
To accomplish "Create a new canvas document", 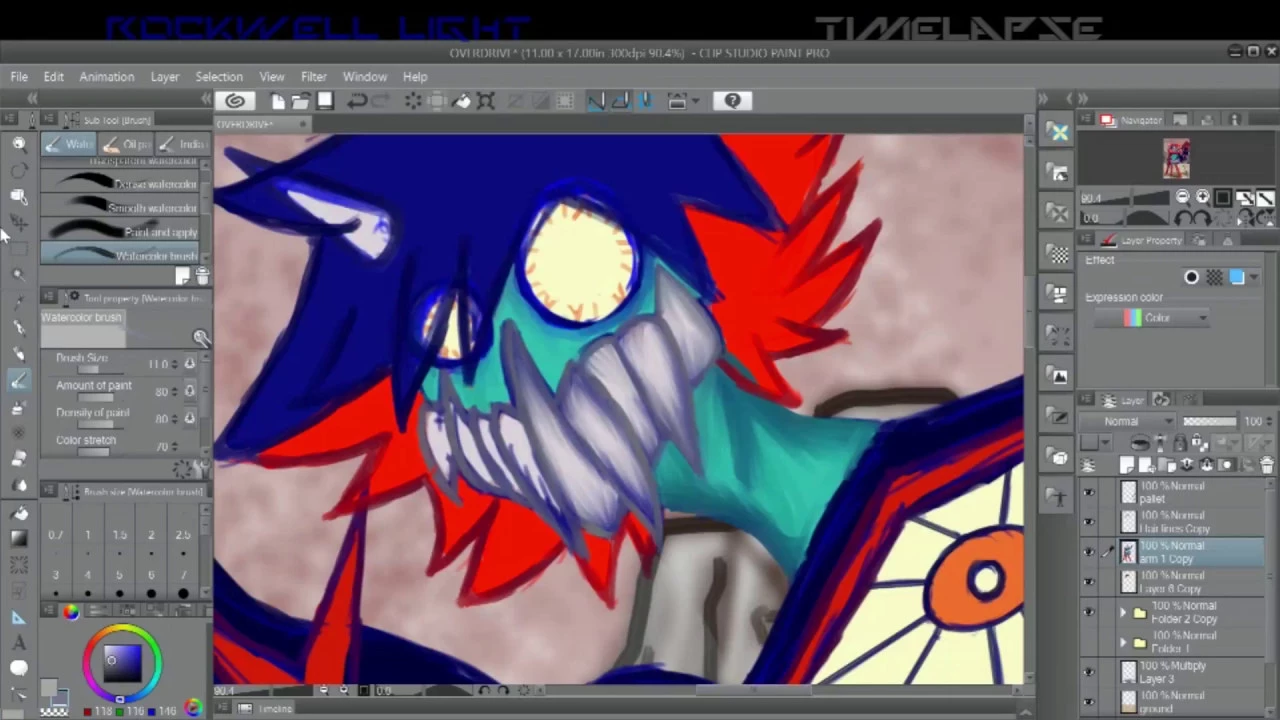I will (278, 101).
